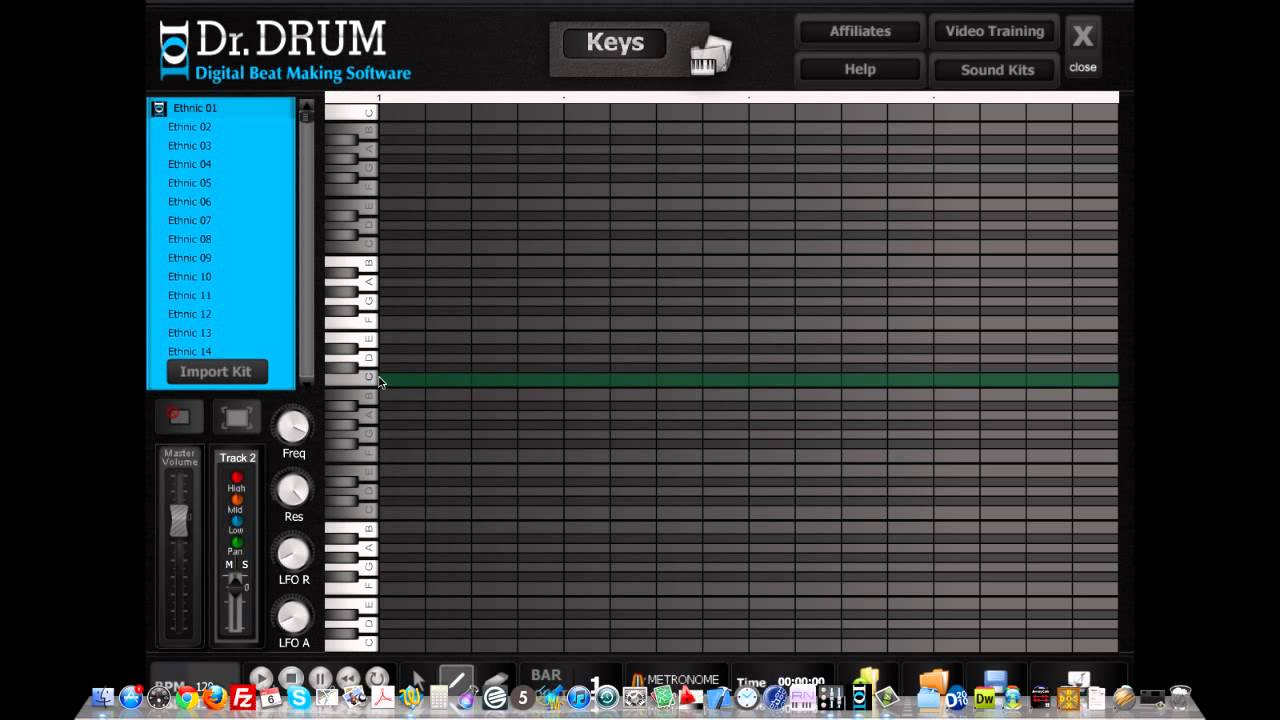Click the Freq knob
The width and height of the screenshot is (1280, 720).
(x=293, y=426)
